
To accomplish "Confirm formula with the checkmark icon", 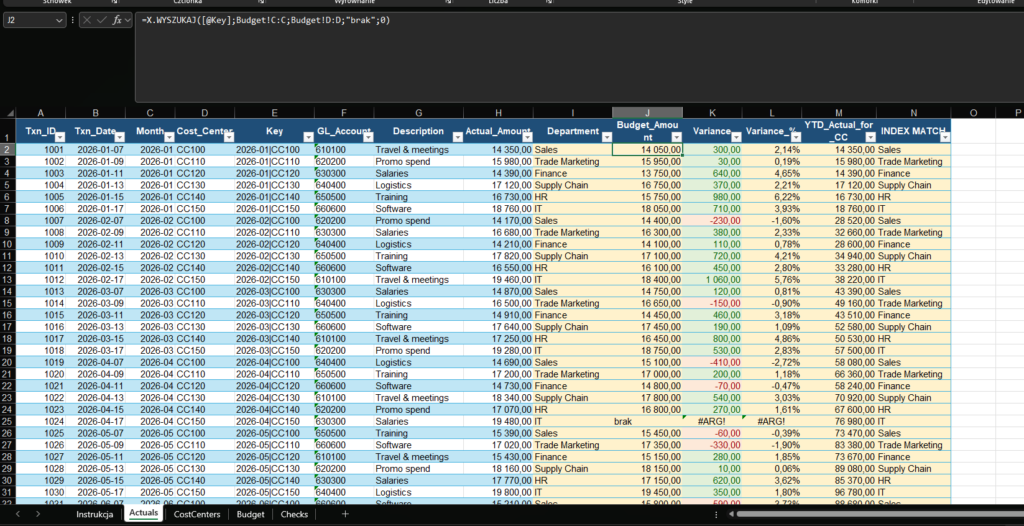I will click(x=102, y=20).
